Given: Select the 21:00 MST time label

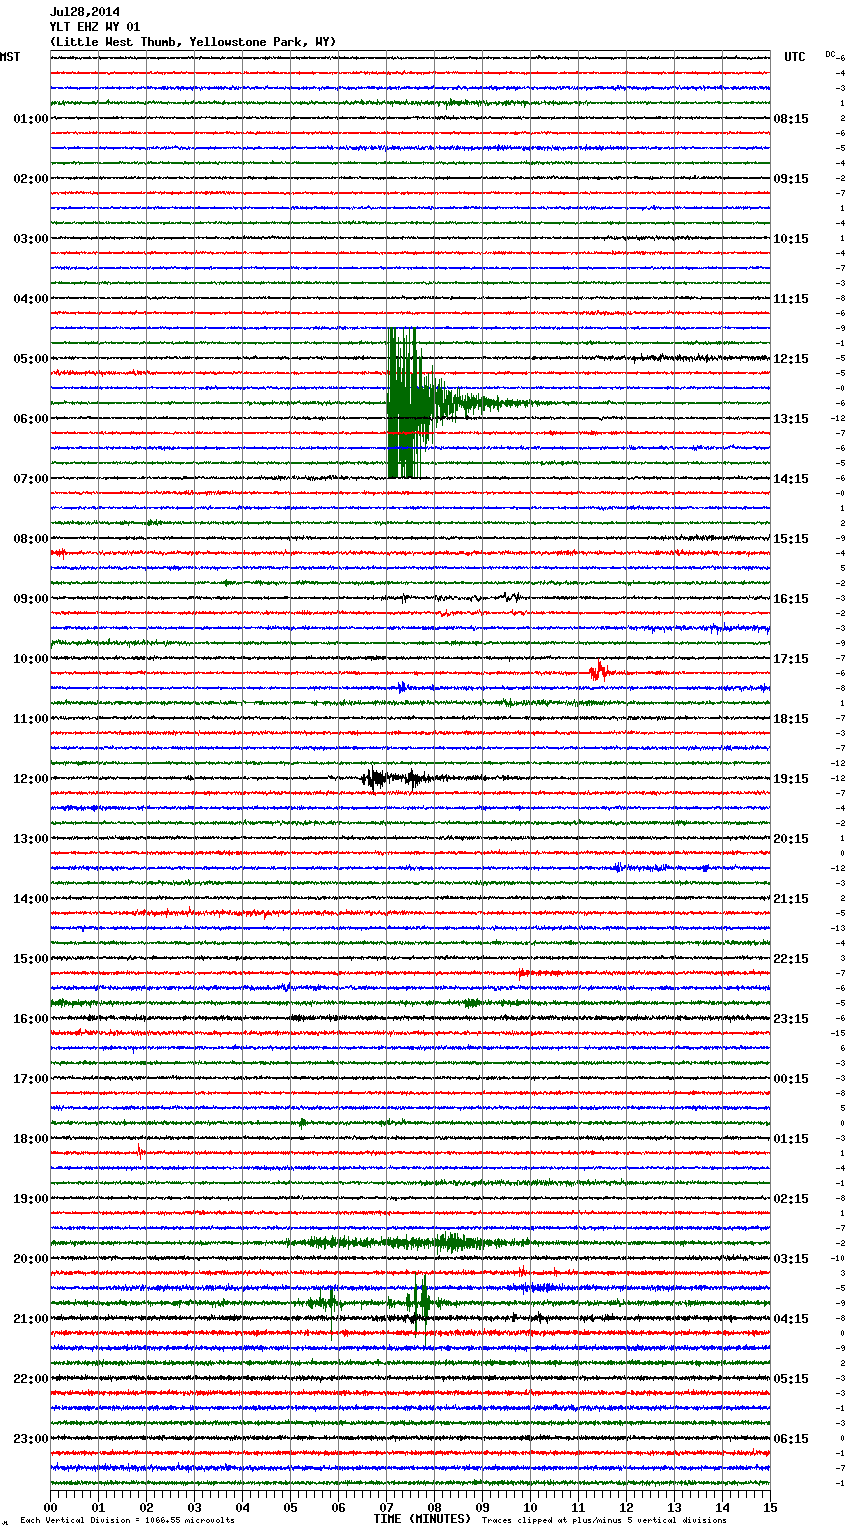Looking at the screenshot, I should [31, 1319].
